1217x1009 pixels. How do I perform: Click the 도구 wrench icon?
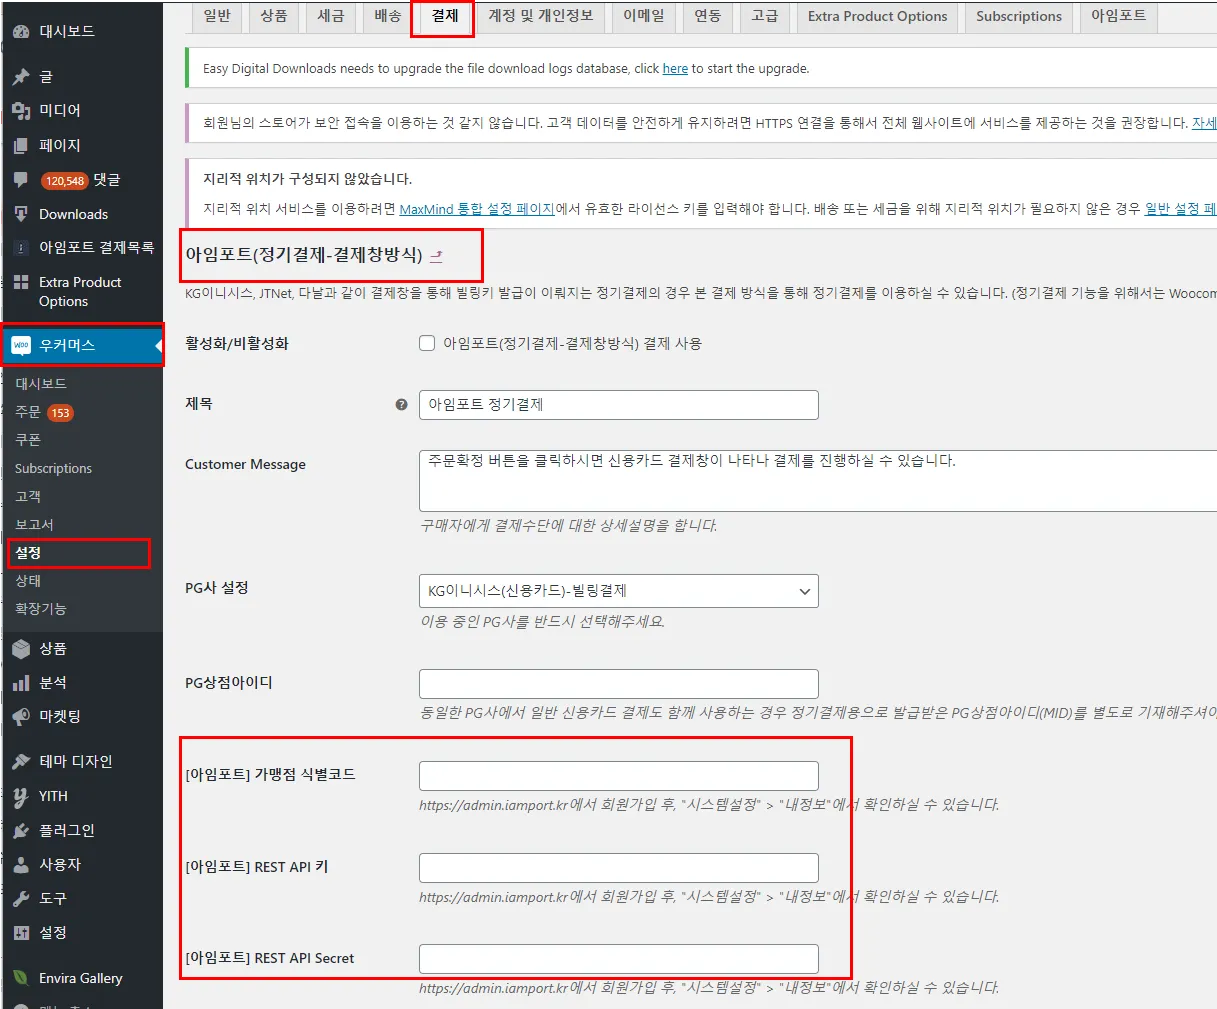[x=21, y=899]
